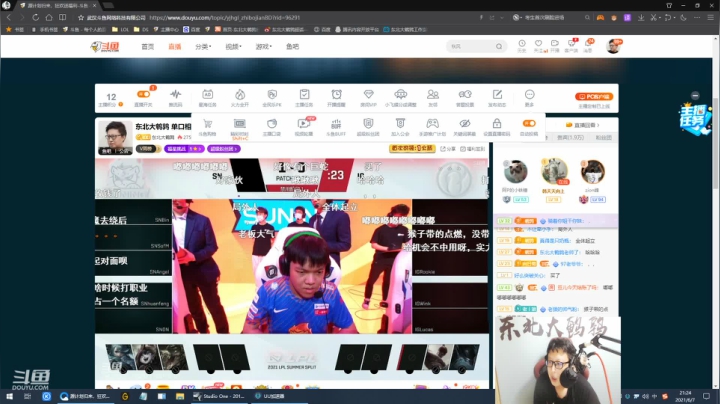Open the Windows Start menu
The image size is (720, 404).
(9, 396)
